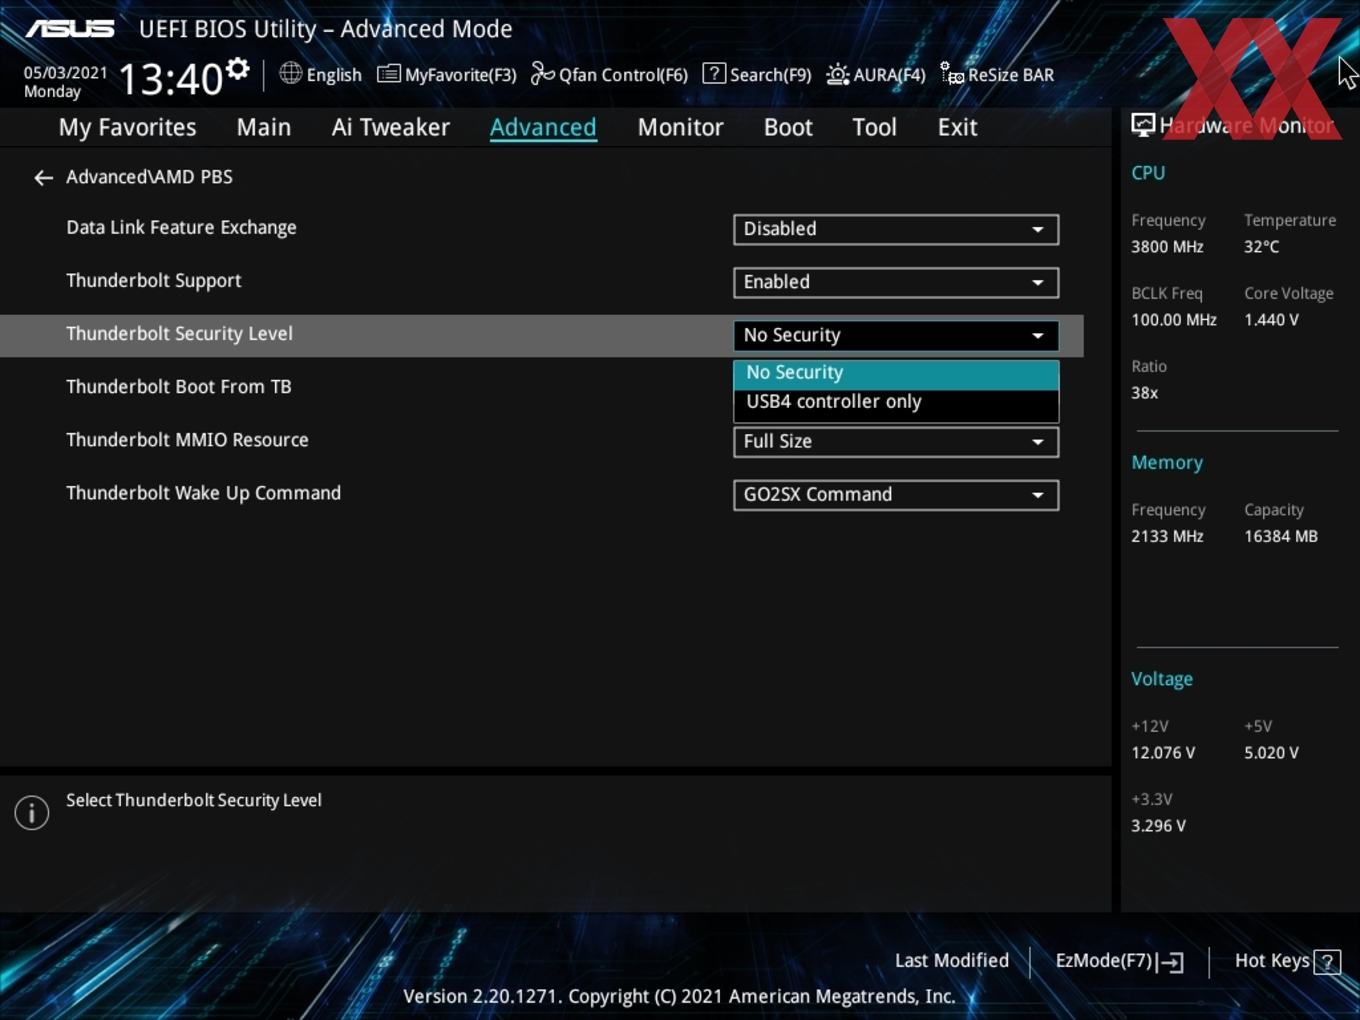
Task: Open MyFavorite(F3) list icon
Action: (389, 74)
